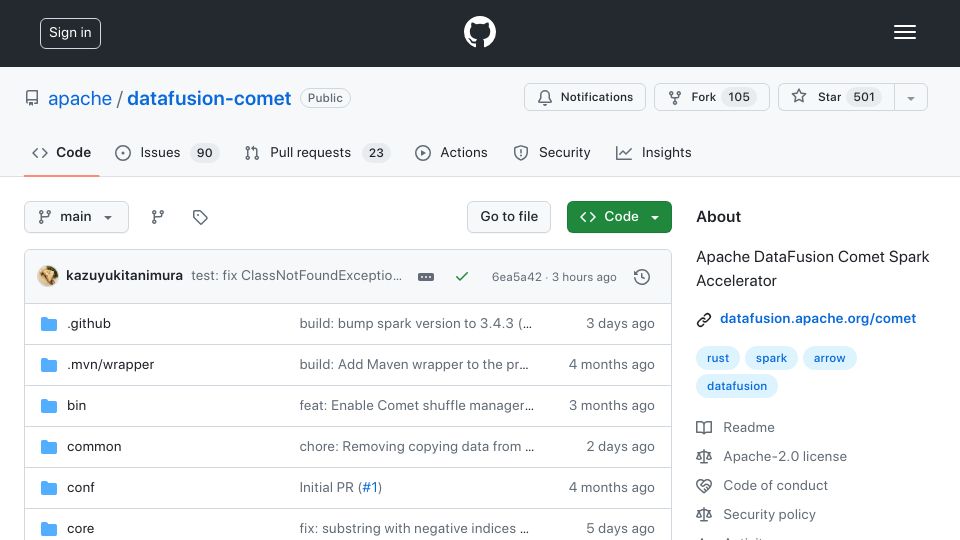Click the 105 fork count badge

point(739,97)
